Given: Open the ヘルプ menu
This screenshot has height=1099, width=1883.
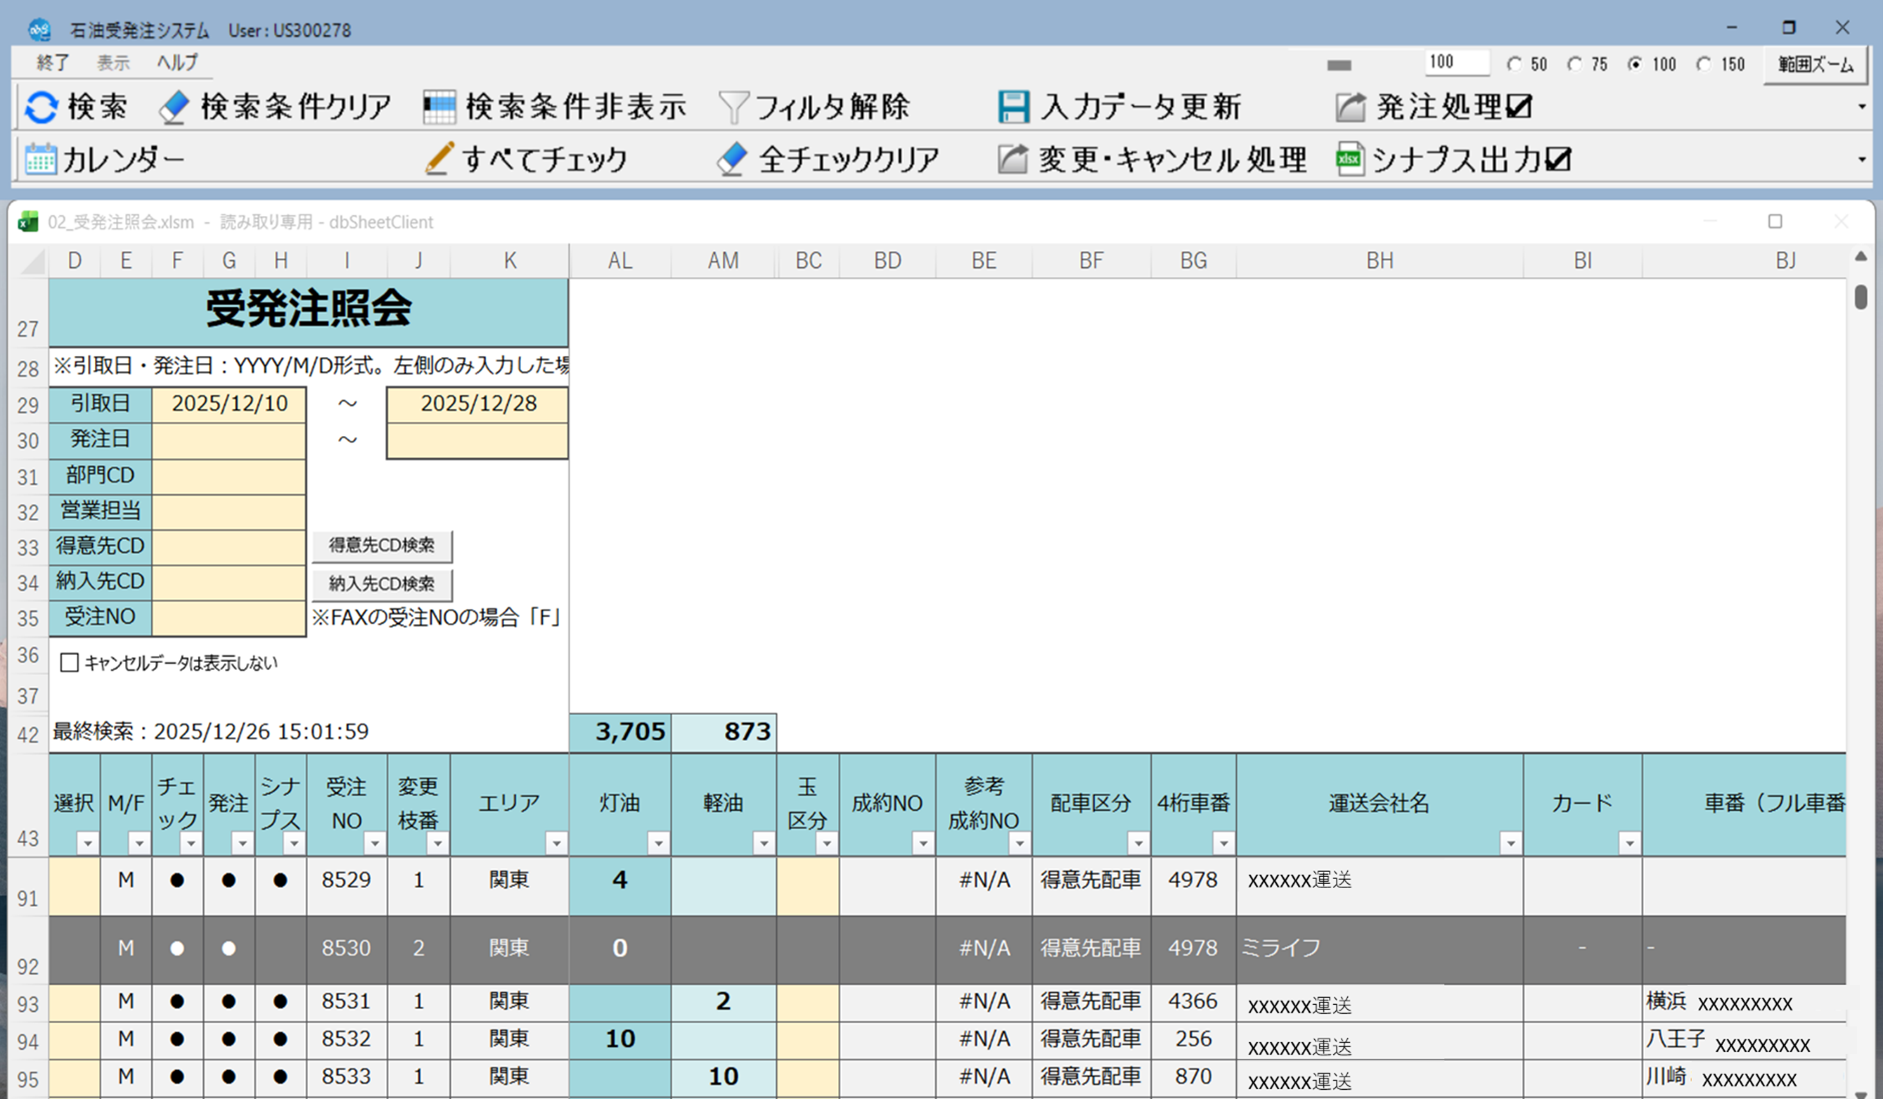Looking at the screenshot, I should tap(177, 62).
